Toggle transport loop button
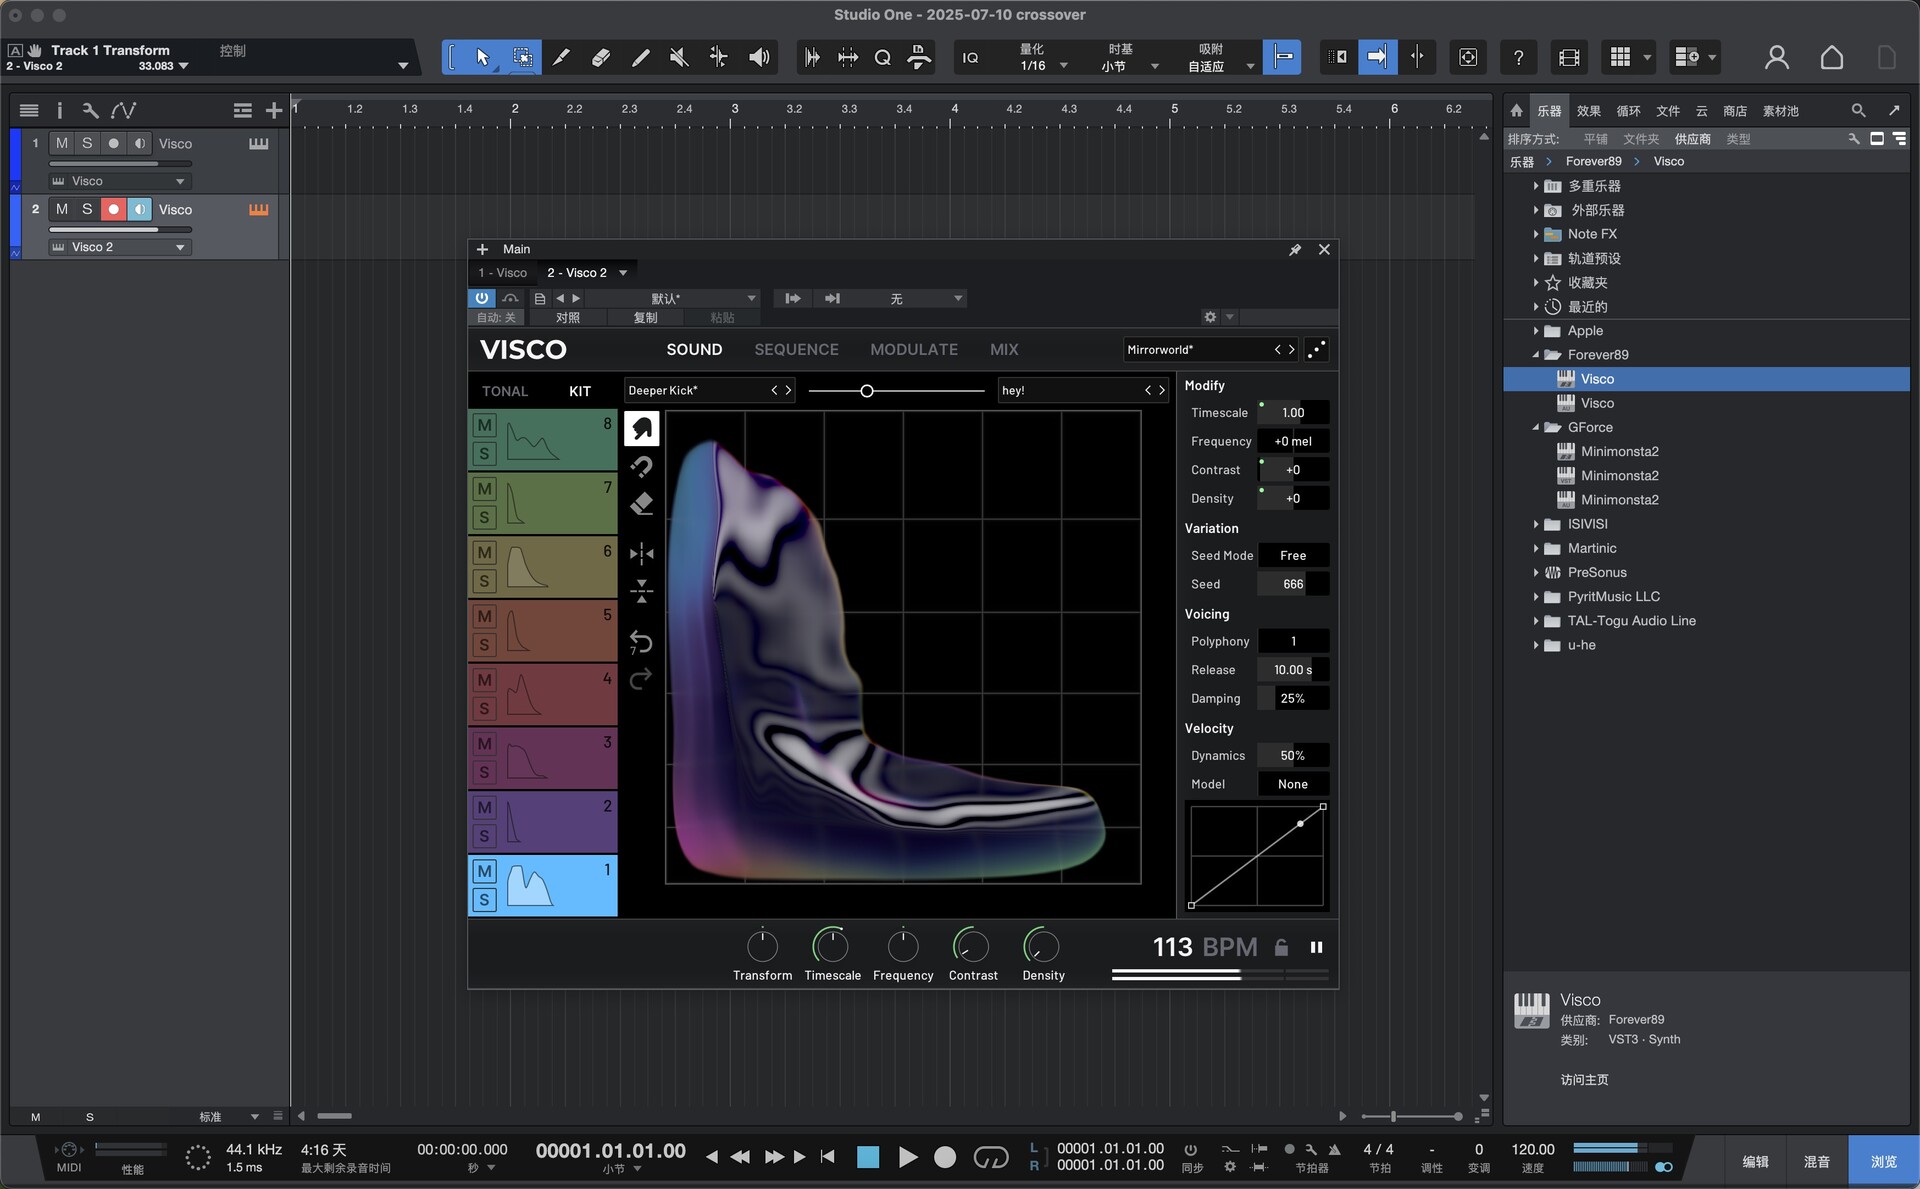1920x1189 pixels. click(x=991, y=1157)
